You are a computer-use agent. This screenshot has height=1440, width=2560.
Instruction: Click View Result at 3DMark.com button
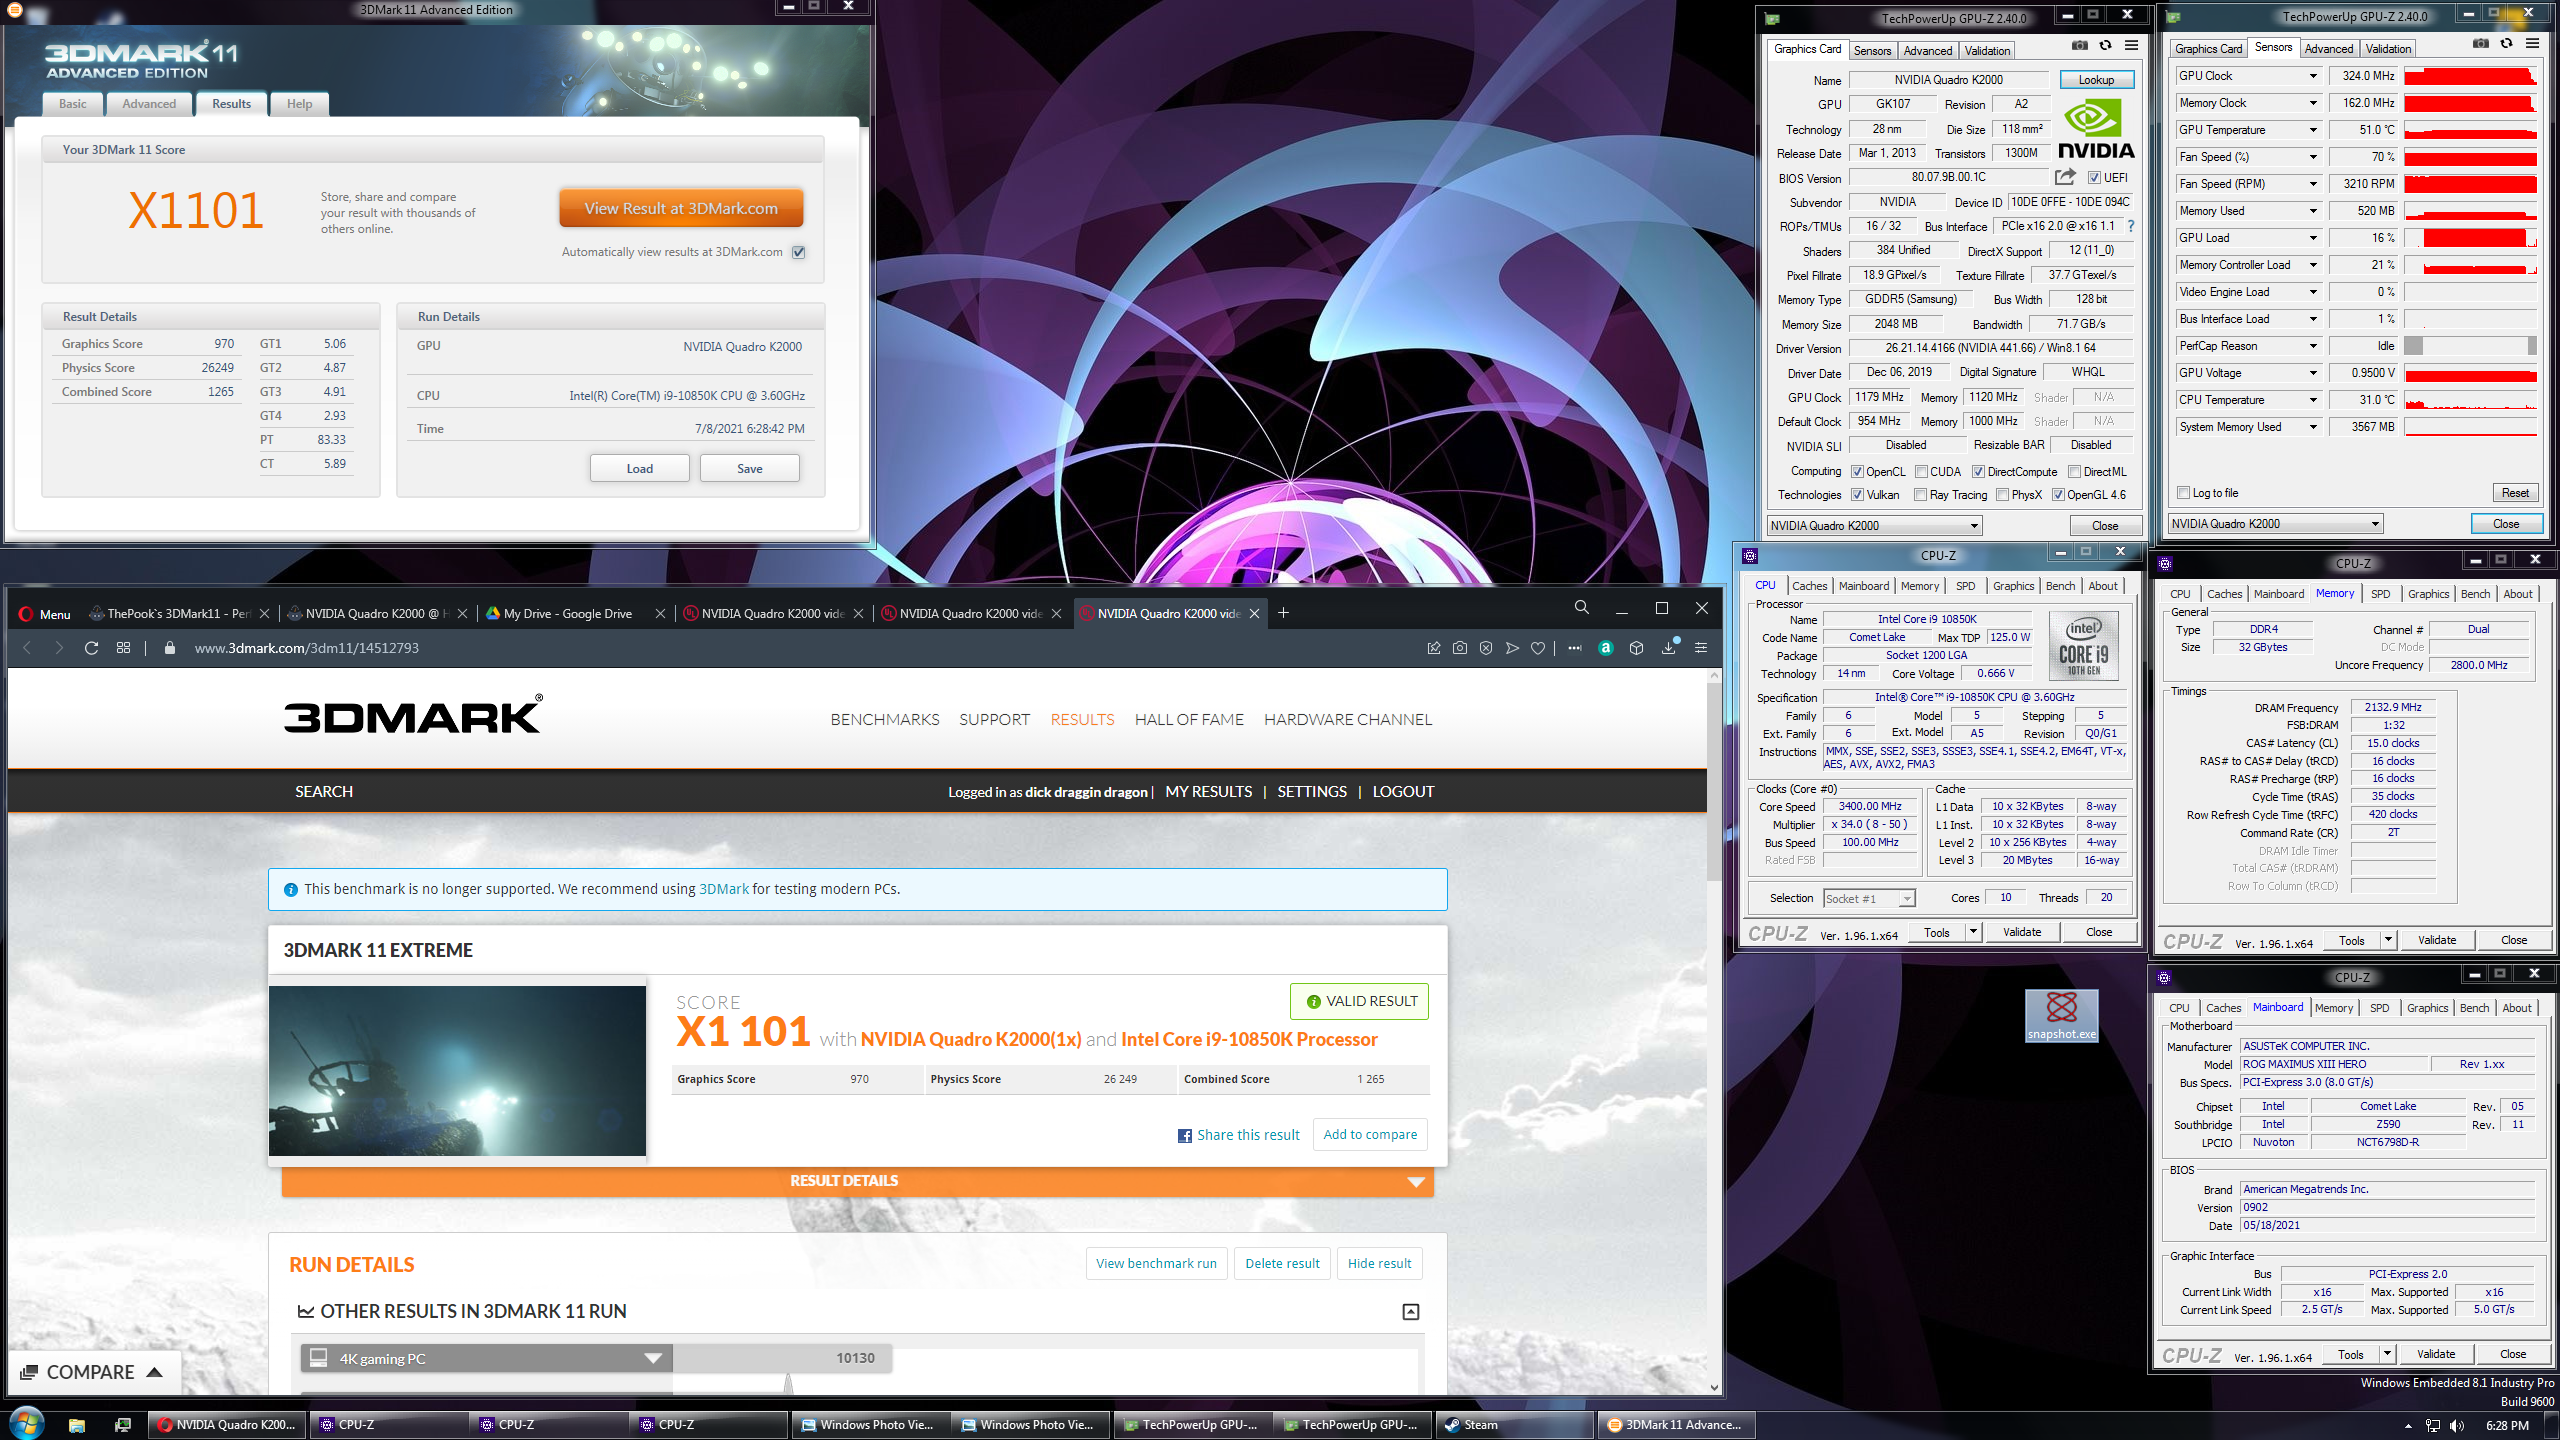[681, 209]
